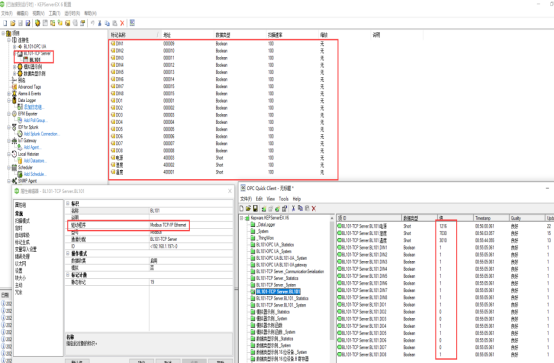Open the 工具(T) menu in KEPServerEX

[54, 13]
